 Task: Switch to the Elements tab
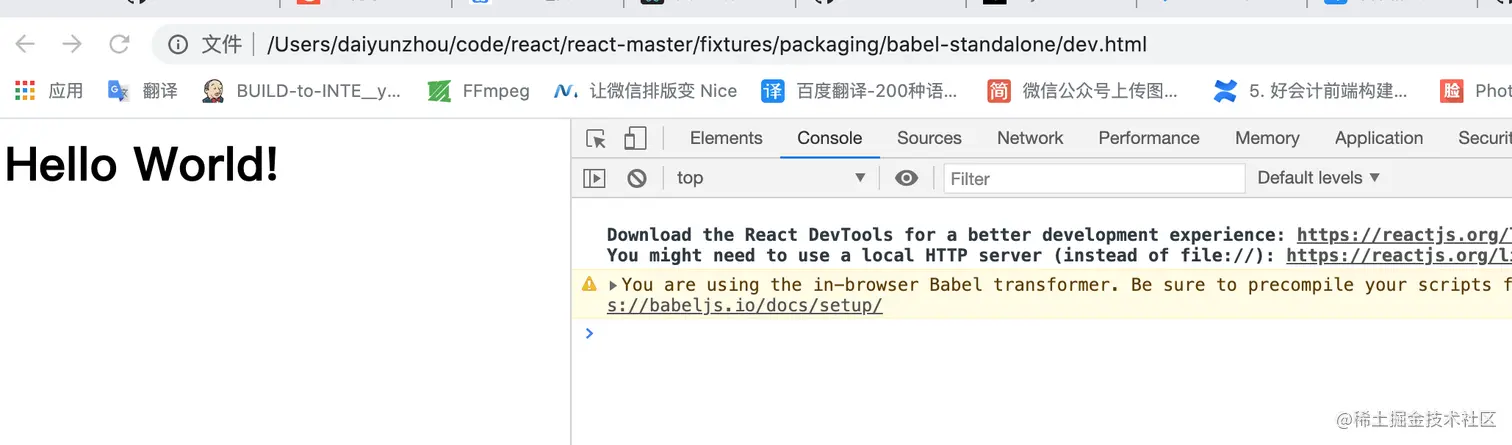(x=726, y=138)
